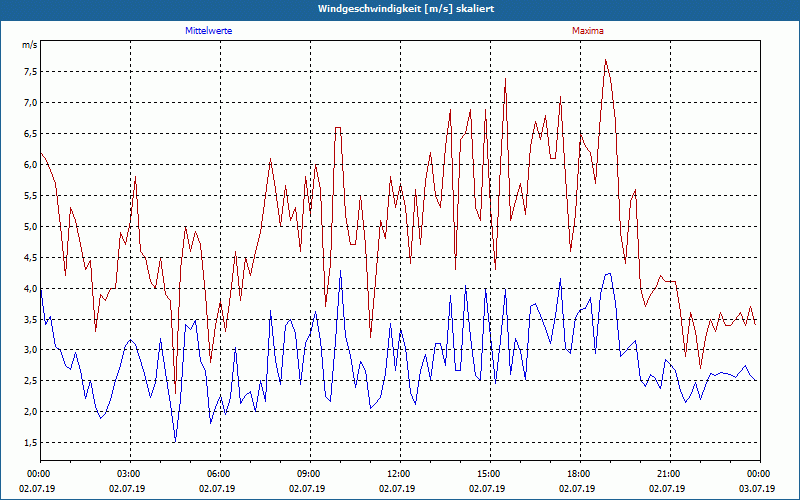Image resolution: width=800 pixels, height=500 pixels.
Task: Click the blue Mittelwerte legend label
Action: tap(209, 31)
